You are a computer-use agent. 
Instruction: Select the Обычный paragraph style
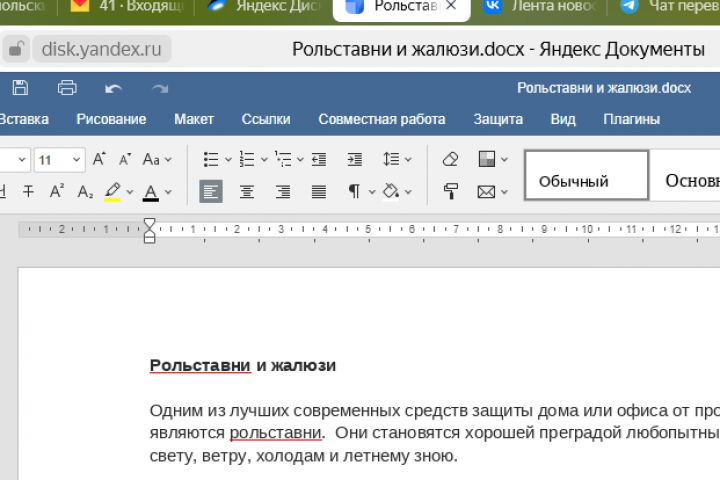[x=586, y=175]
